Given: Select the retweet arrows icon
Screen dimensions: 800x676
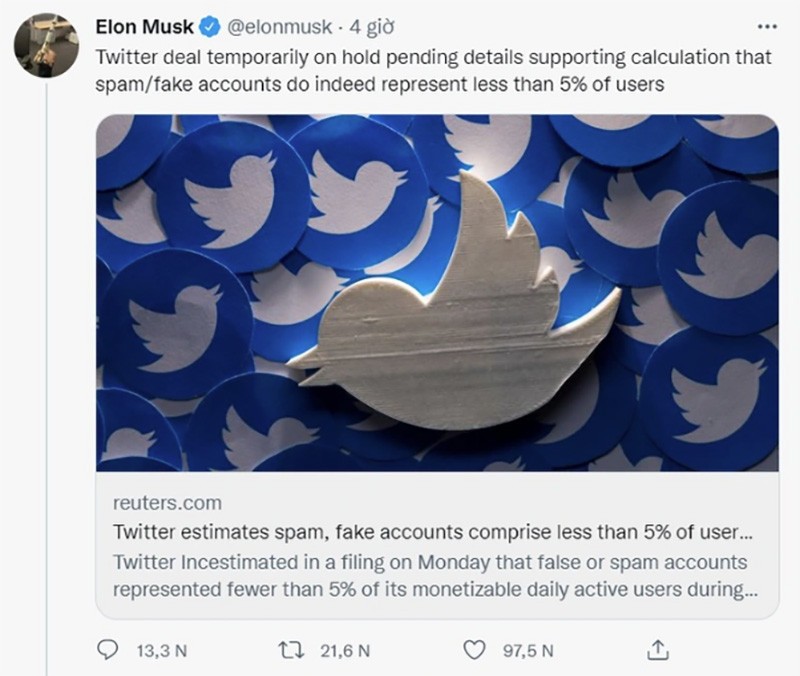Looking at the screenshot, I should (290, 649).
